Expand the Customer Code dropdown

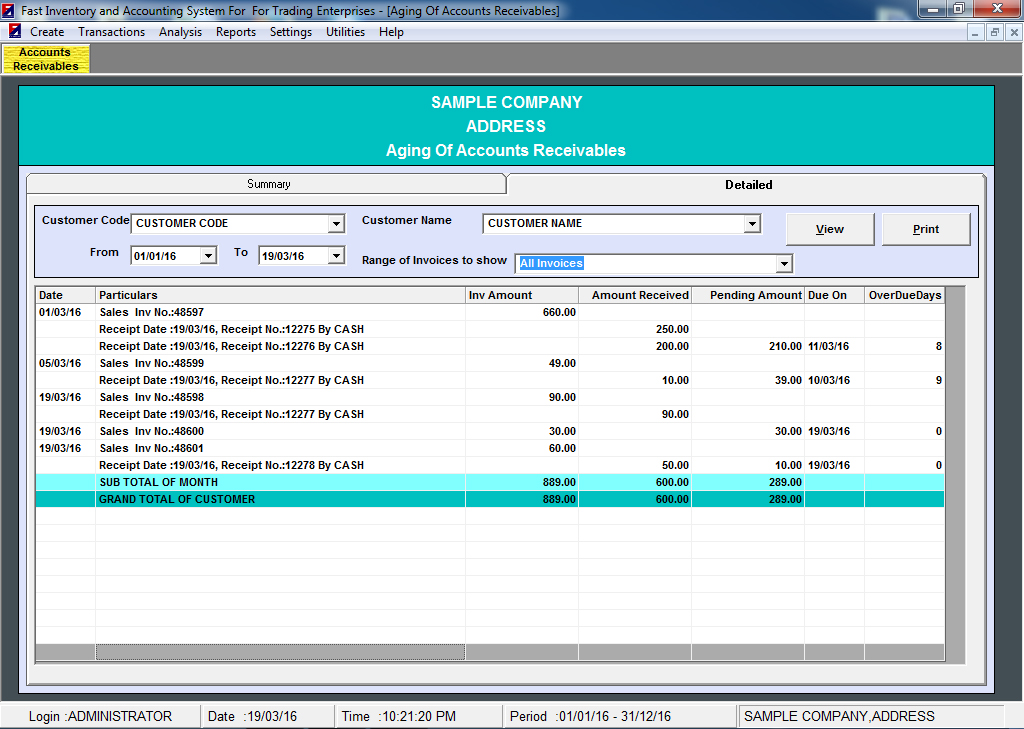336,224
